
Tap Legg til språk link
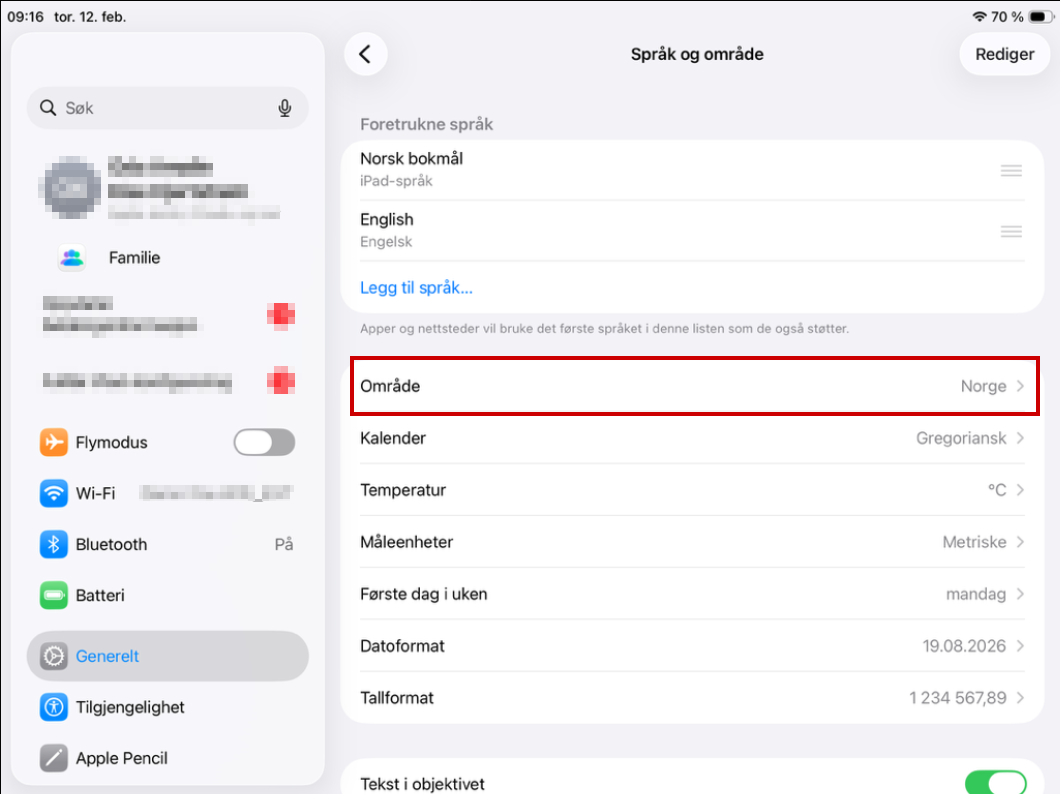(416, 288)
